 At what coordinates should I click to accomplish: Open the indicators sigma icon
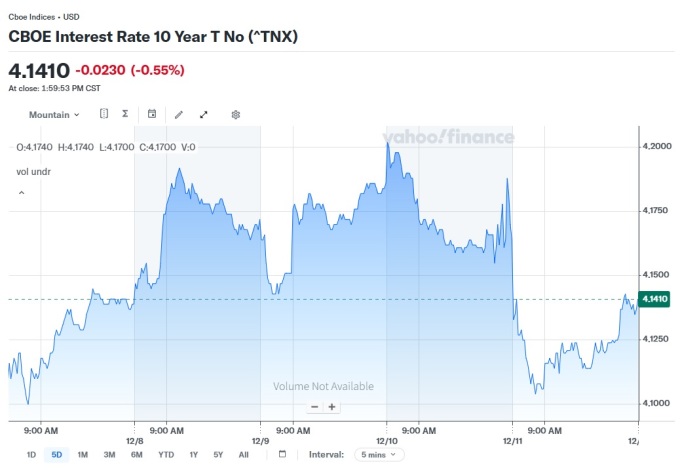pyautogui.click(x=125, y=114)
